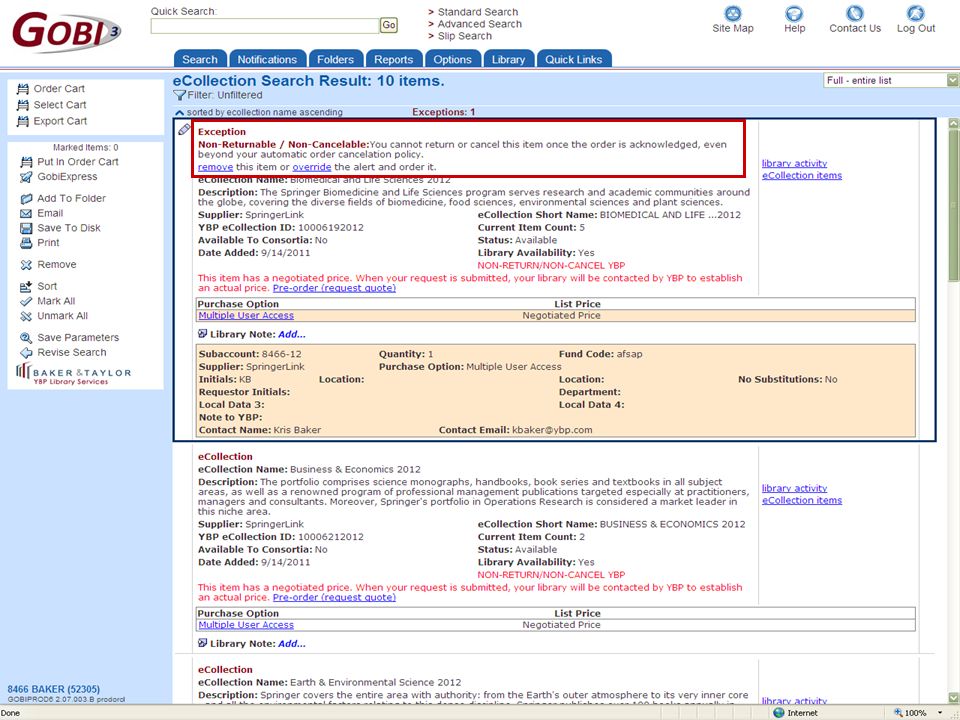Open the Folders tab
Screen dimensions: 960x720
(x=336, y=59)
